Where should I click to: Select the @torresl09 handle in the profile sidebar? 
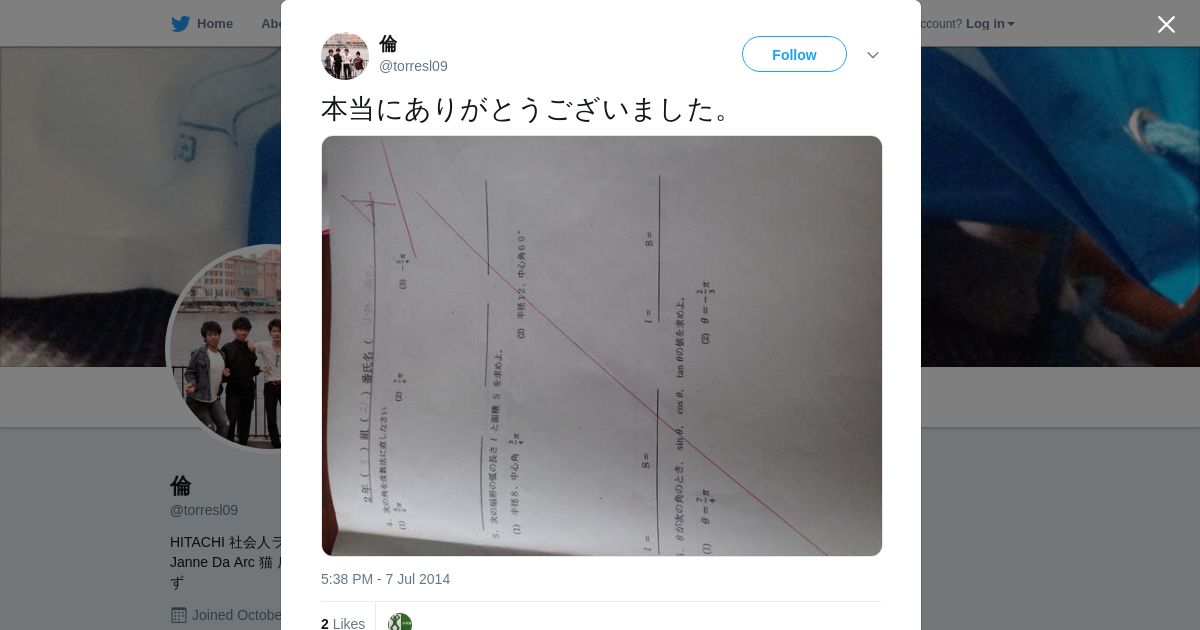click(x=204, y=510)
